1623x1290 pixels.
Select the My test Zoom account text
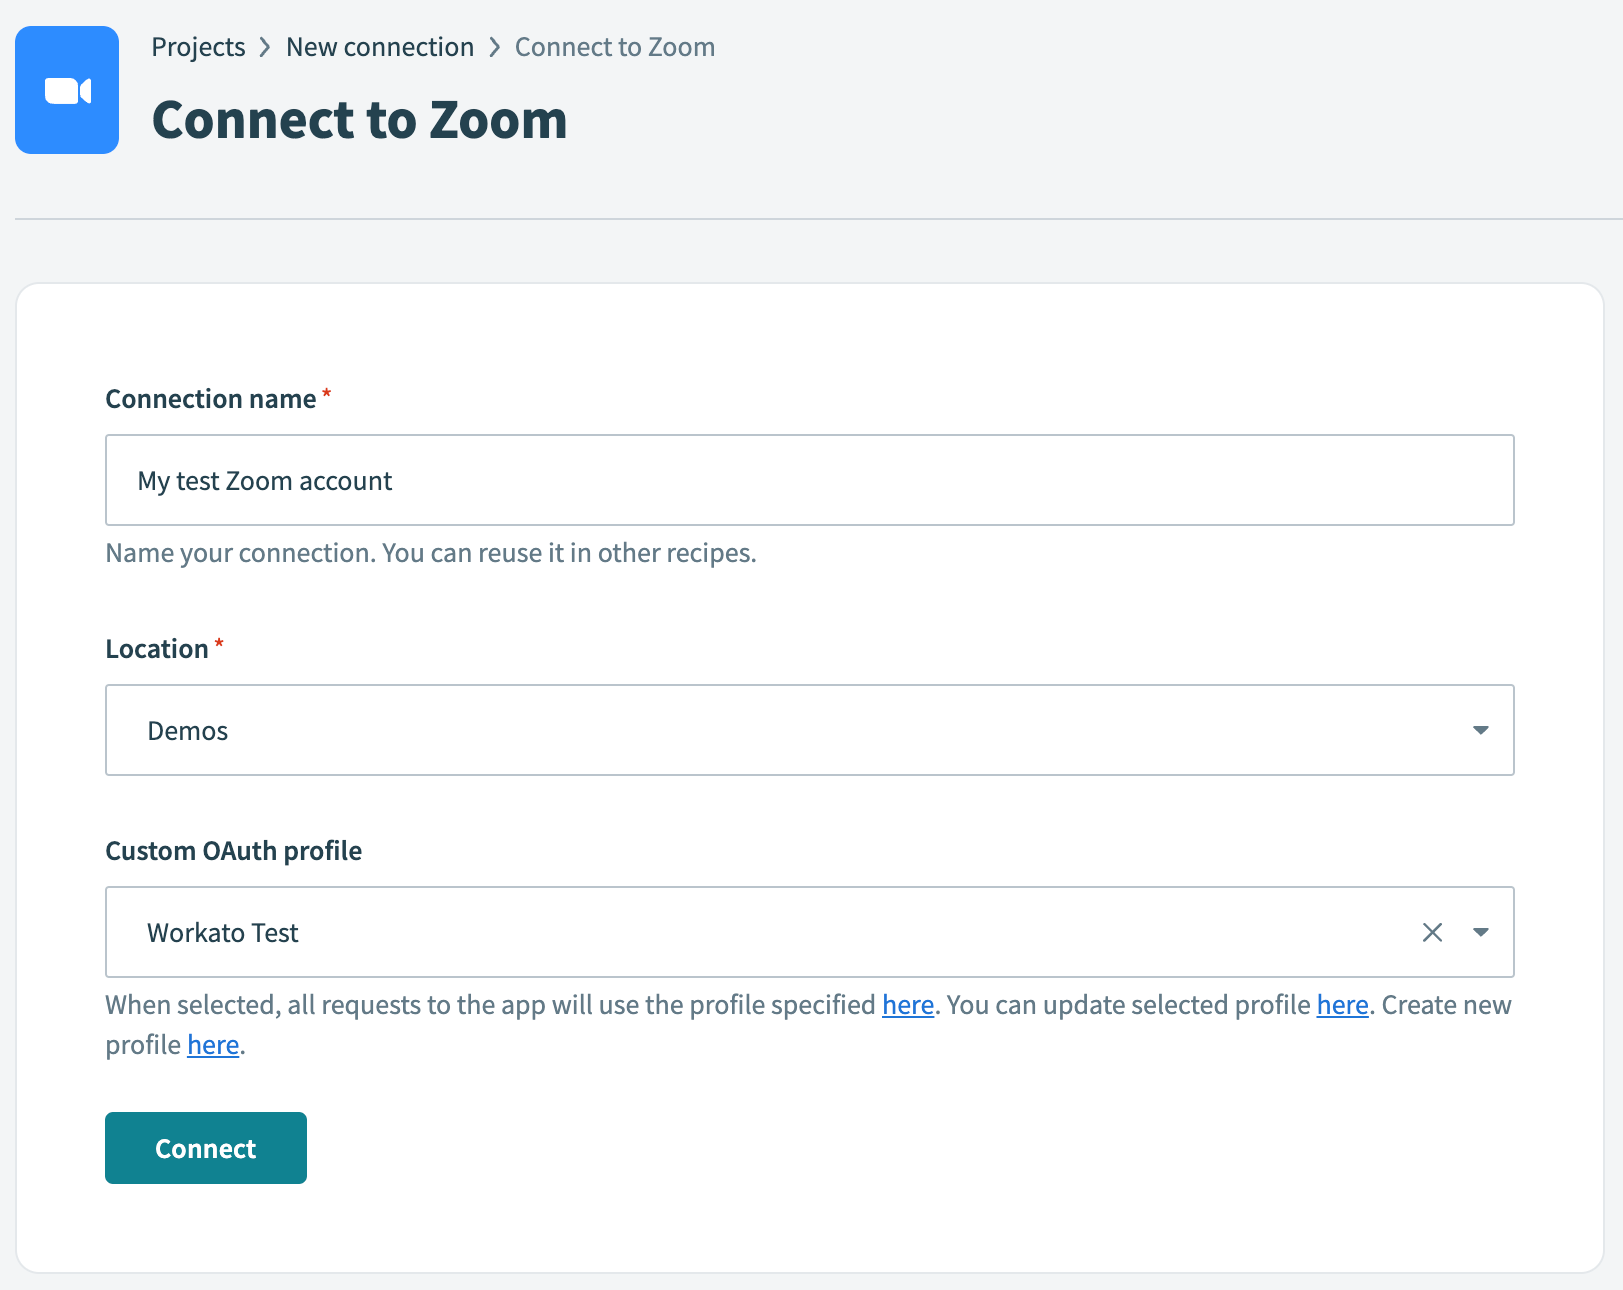click(264, 480)
